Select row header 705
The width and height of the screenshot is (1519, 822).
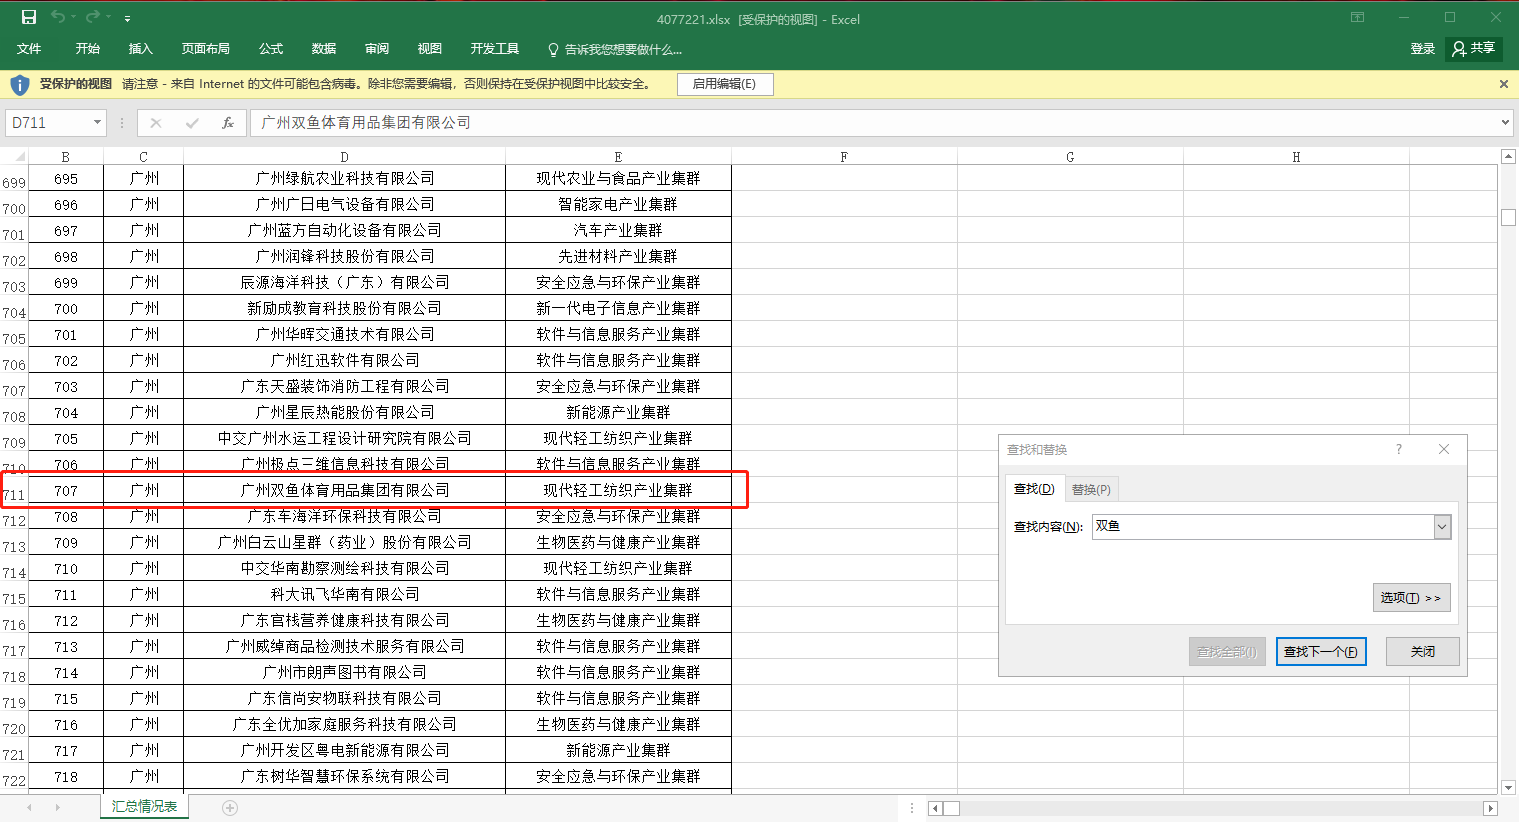pos(14,337)
